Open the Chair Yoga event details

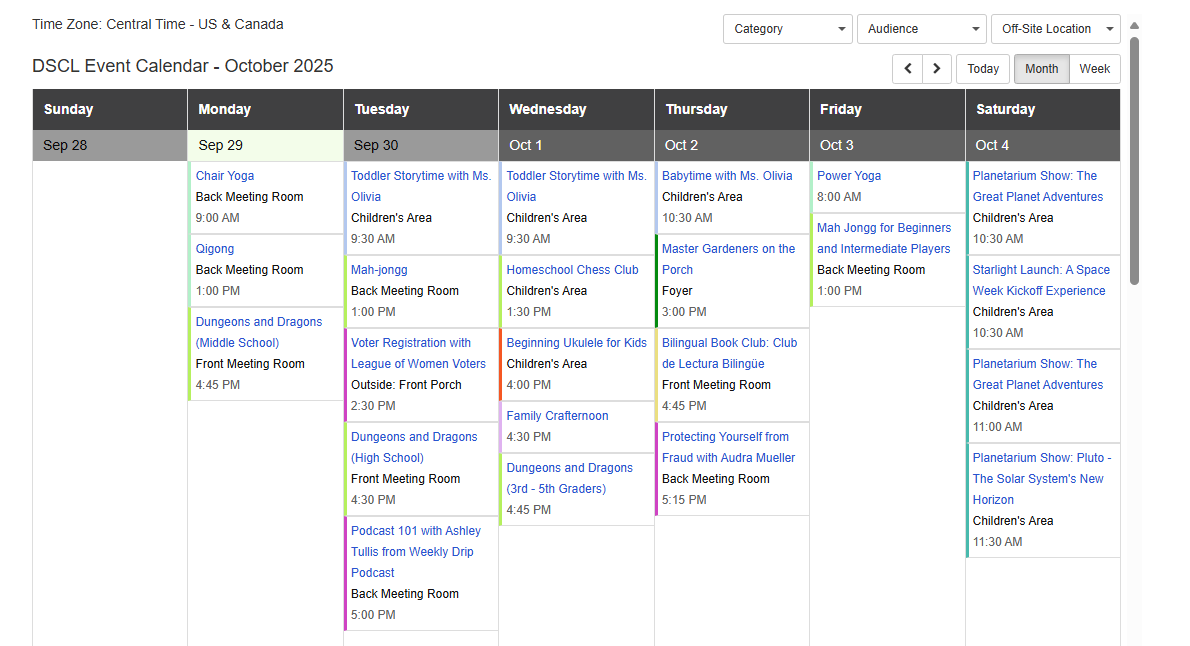tap(225, 175)
